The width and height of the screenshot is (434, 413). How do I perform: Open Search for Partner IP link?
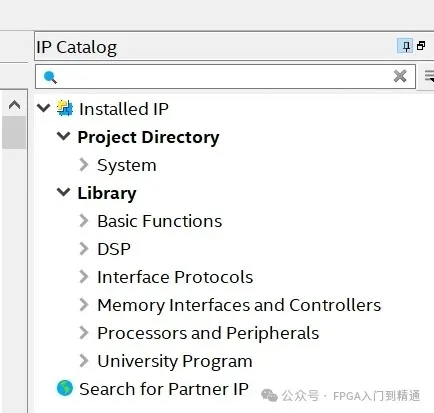click(164, 389)
